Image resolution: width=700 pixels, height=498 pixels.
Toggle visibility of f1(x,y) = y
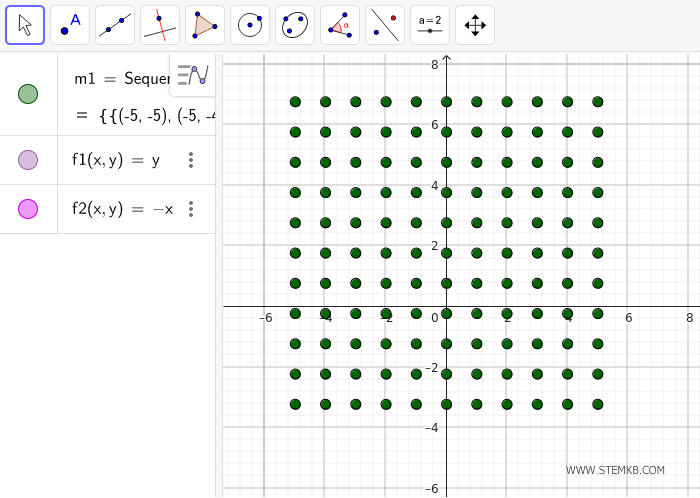[x=28, y=160]
